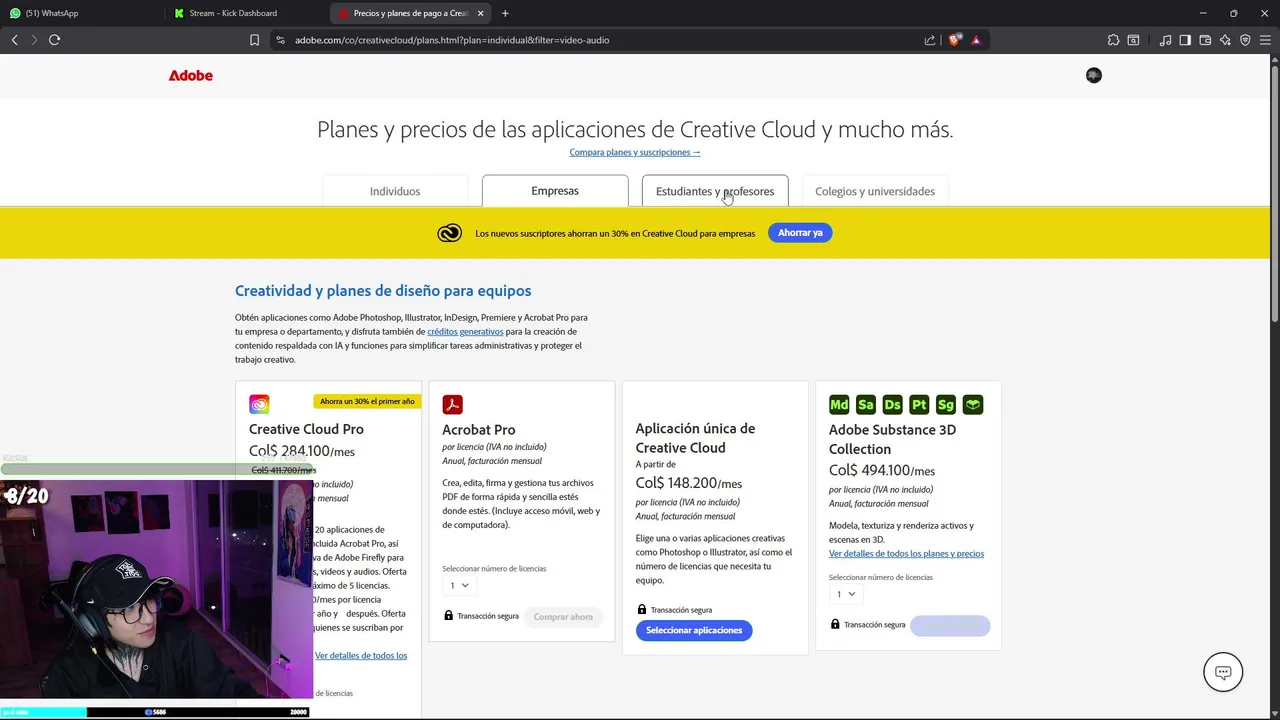Open the music note playlist icon
The image size is (1280, 720).
(1165, 40)
